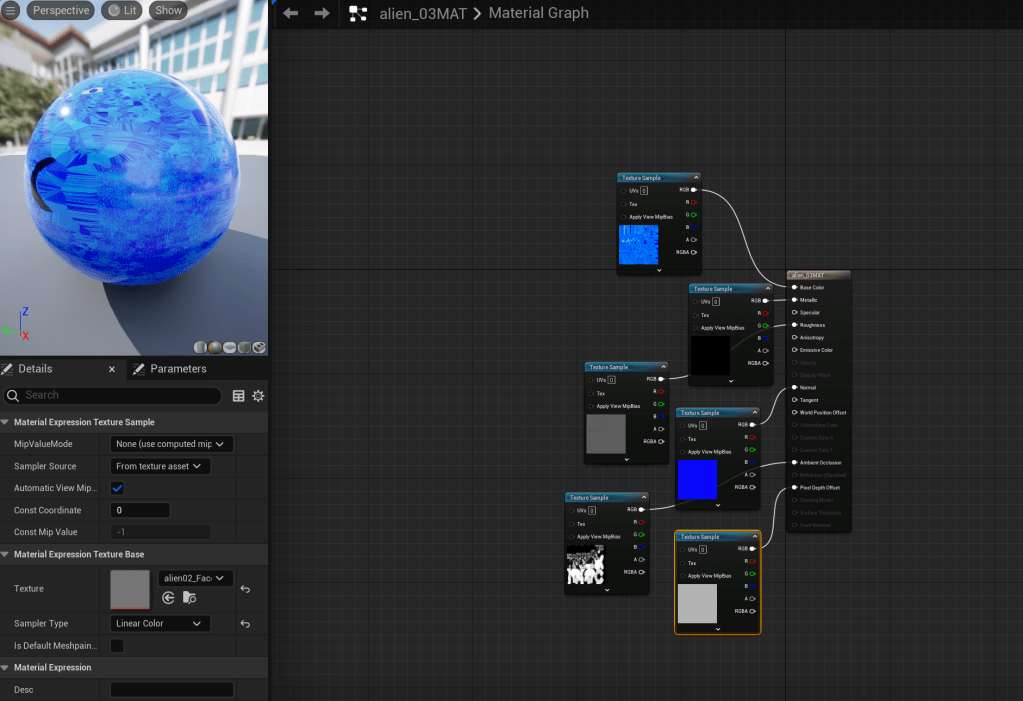This screenshot has width=1023, height=701.
Task: Open the Details settings gear
Action: [258, 396]
